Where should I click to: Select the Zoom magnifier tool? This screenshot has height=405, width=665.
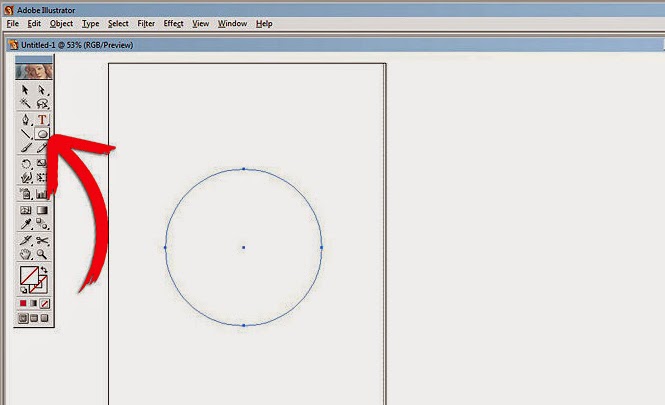point(42,254)
